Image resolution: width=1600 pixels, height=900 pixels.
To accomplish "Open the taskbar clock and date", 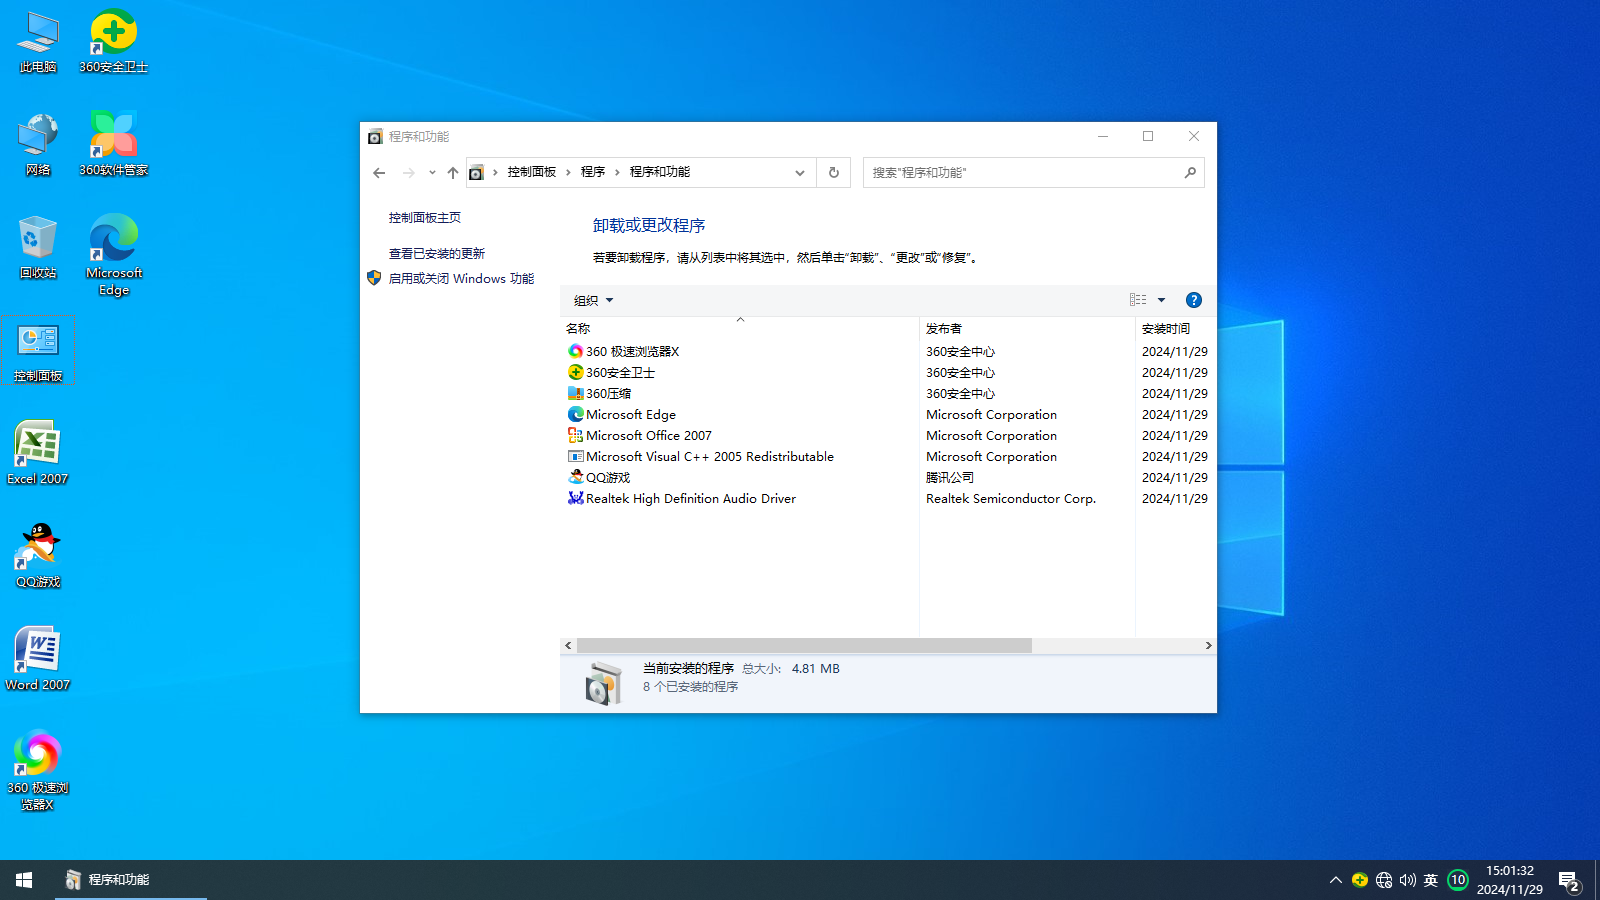I will (x=1510, y=880).
